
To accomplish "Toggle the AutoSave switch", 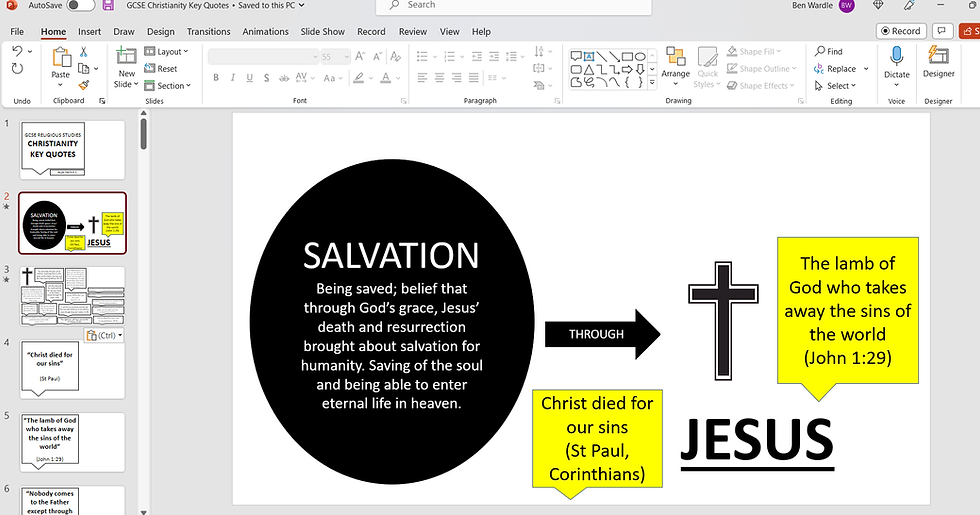I will click(x=81, y=5).
